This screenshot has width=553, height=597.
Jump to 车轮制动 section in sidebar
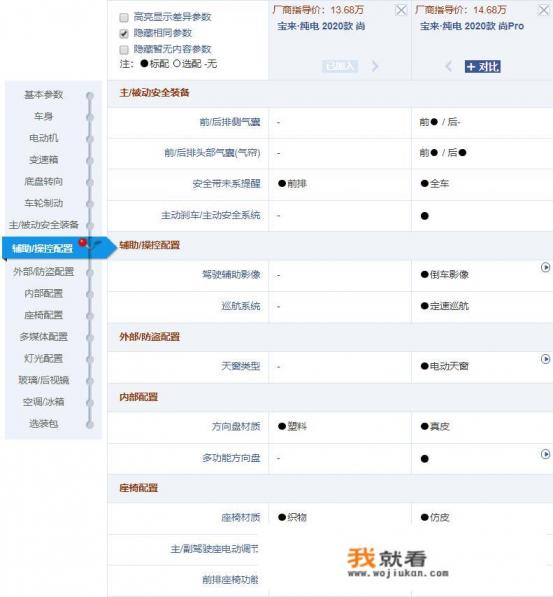(x=43, y=203)
